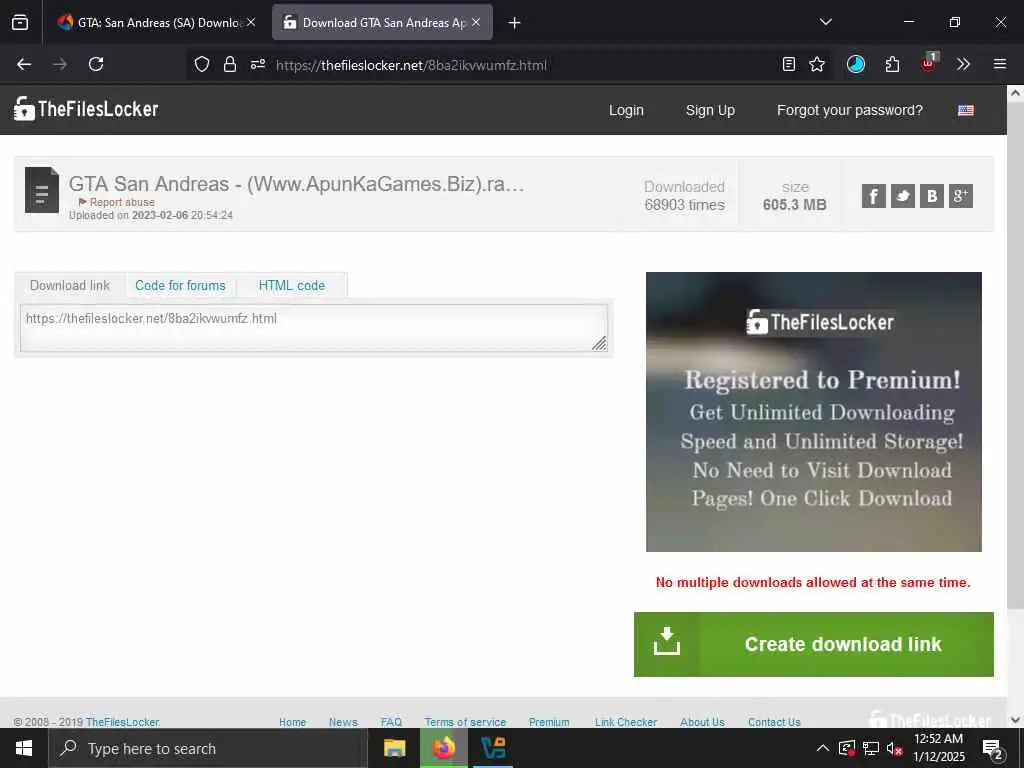The image size is (1024, 768).
Task: Select the Download link tab
Action: (70, 285)
